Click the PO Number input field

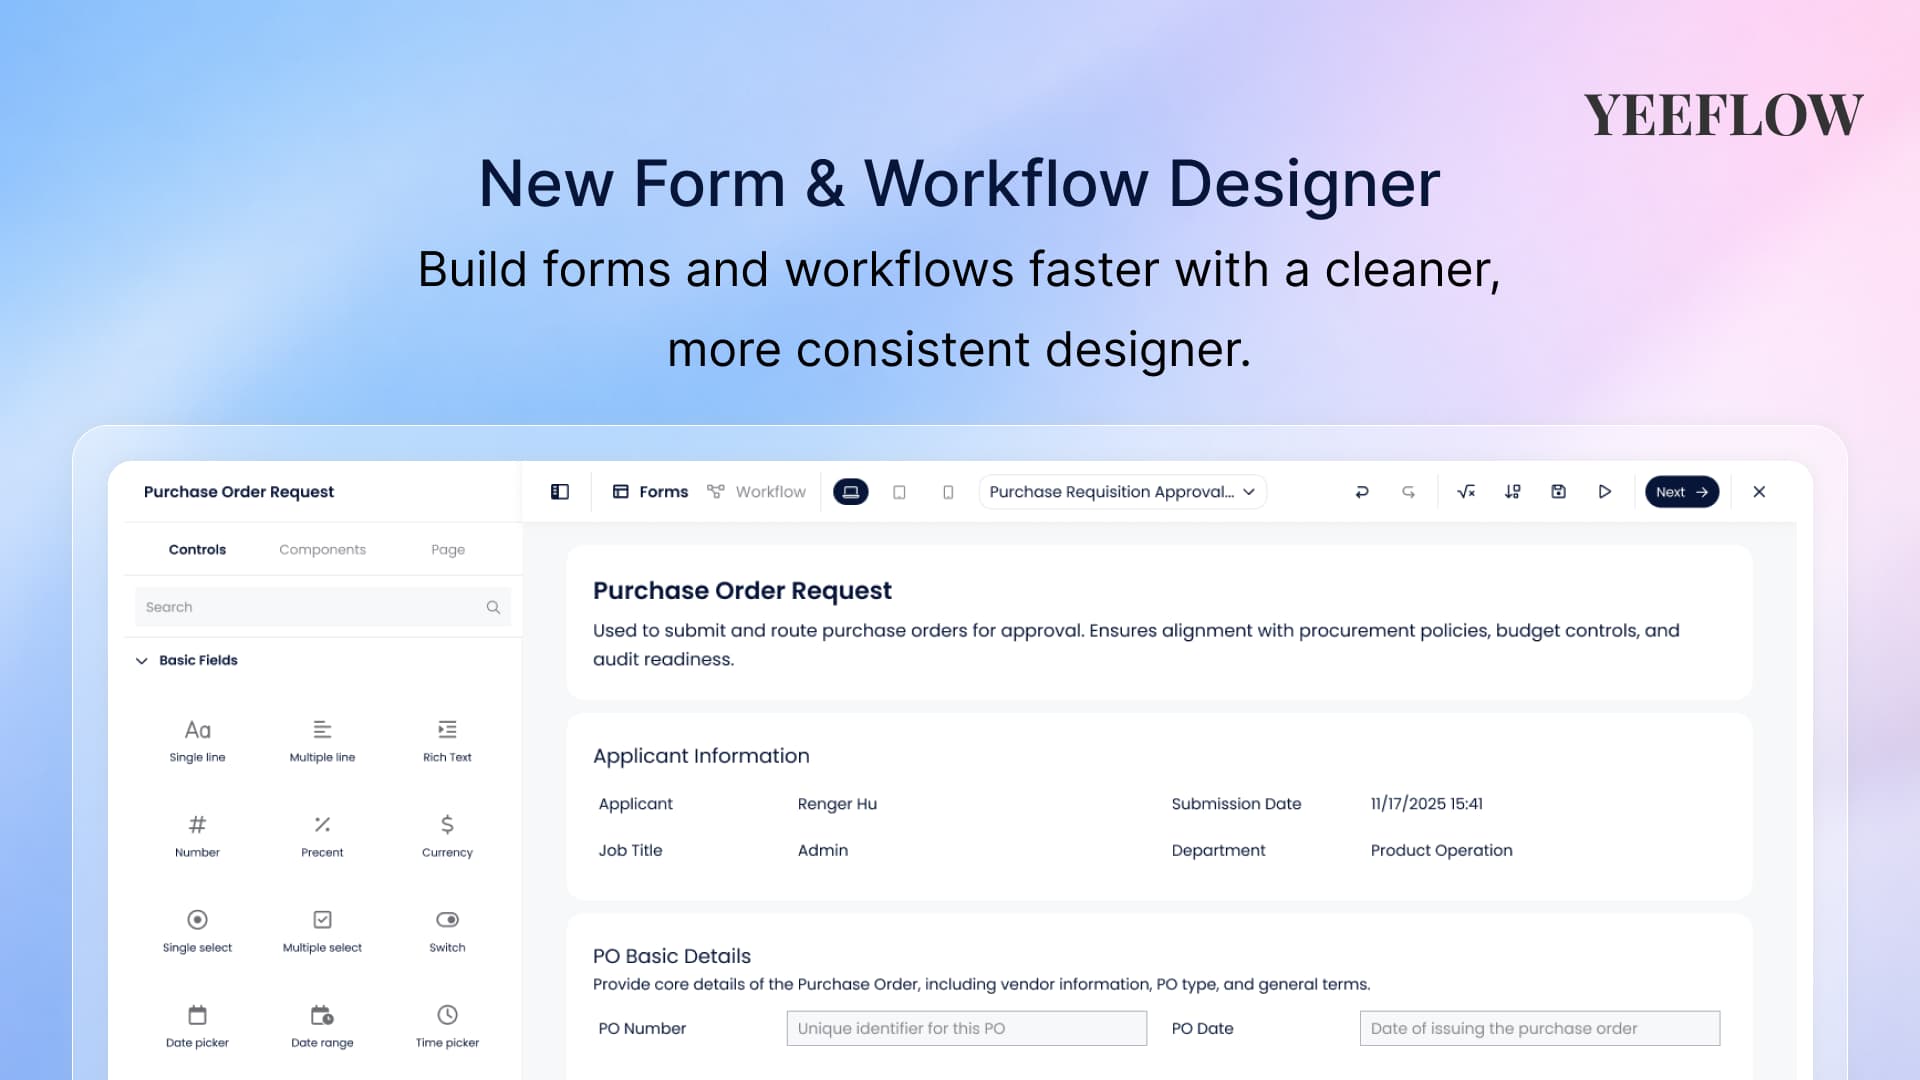point(966,1028)
